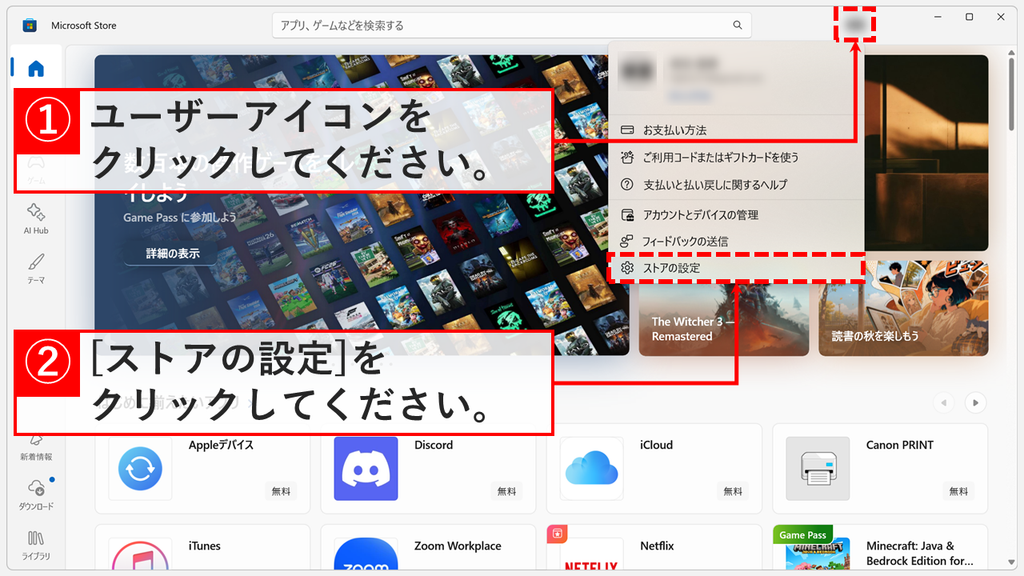
Task: Open ライブラリ in the sidebar
Action: pos(36,545)
